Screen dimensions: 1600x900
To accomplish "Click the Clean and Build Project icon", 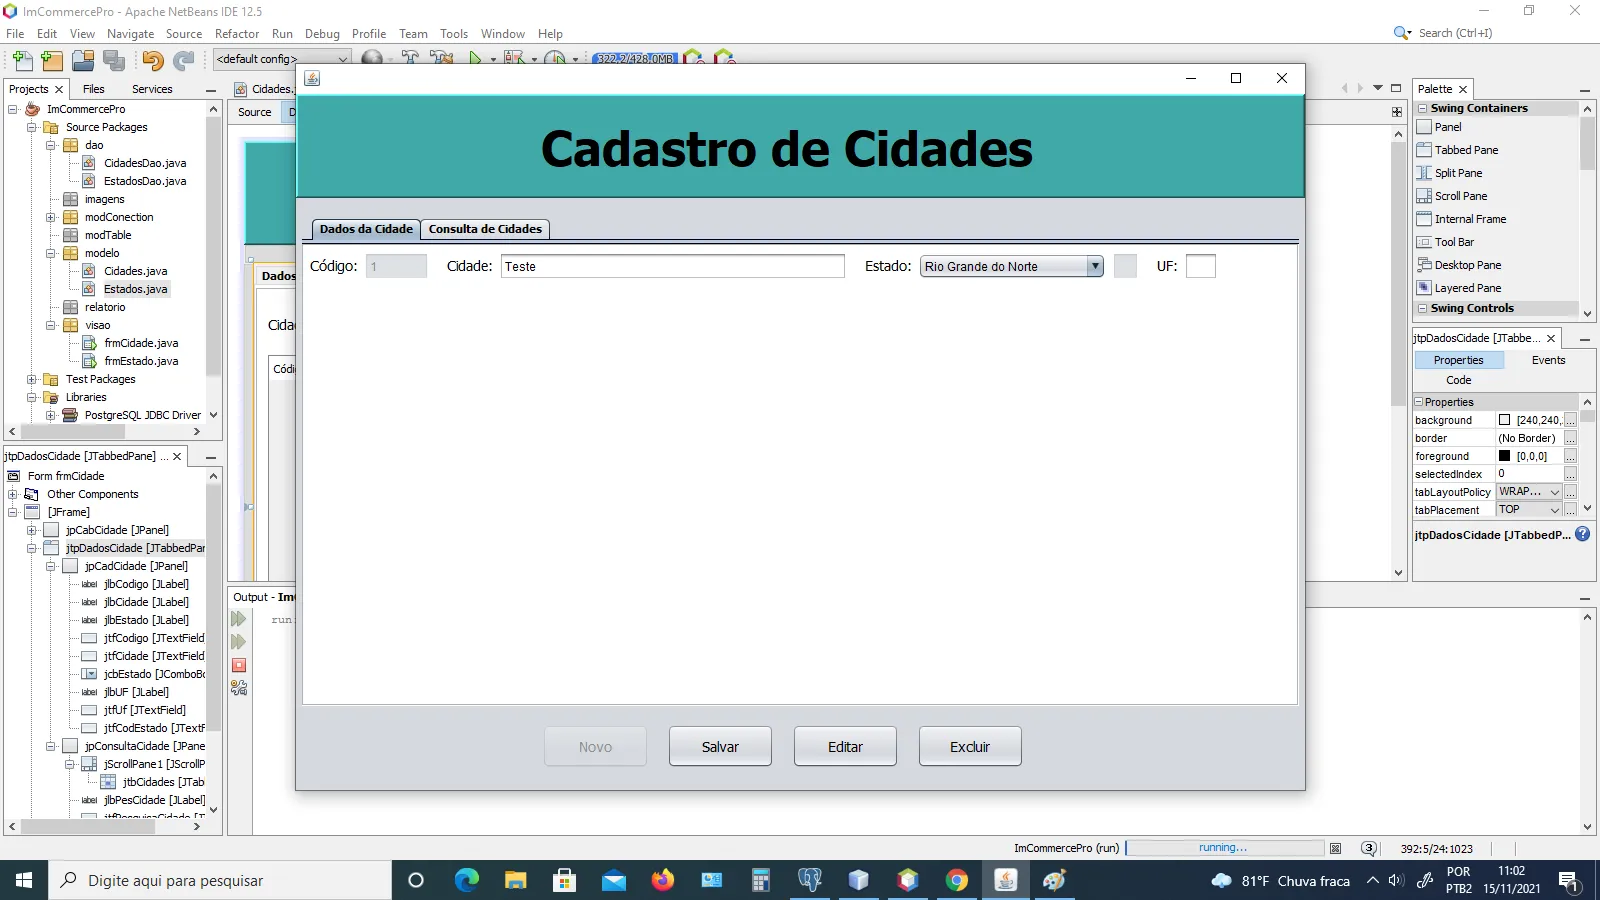I will (442, 58).
